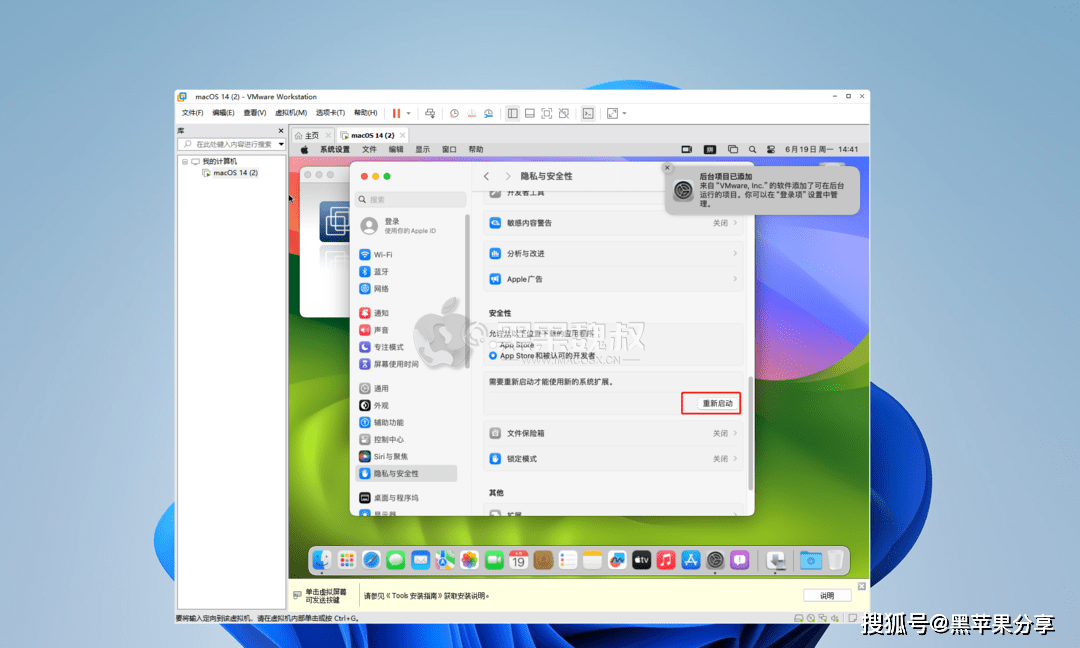Launch Apple TV from the dock
The height and width of the screenshot is (648, 1080).
tap(641, 560)
